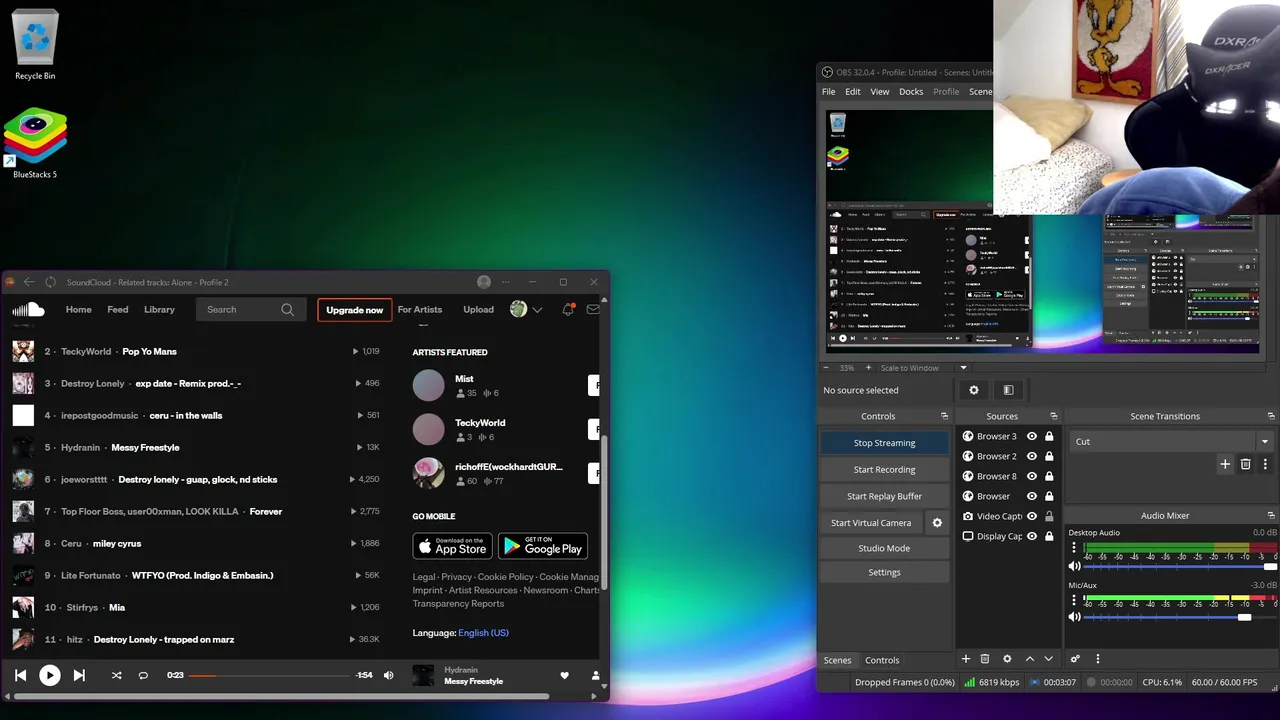The width and height of the screenshot is (1280, 720).
Task: Click Start Replay Buffer button
Action: (884, 496)
